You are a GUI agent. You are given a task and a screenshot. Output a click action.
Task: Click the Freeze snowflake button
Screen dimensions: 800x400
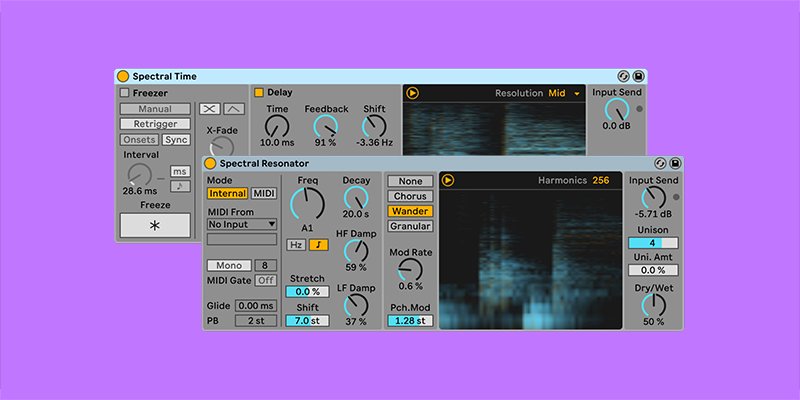coord(155,226)
